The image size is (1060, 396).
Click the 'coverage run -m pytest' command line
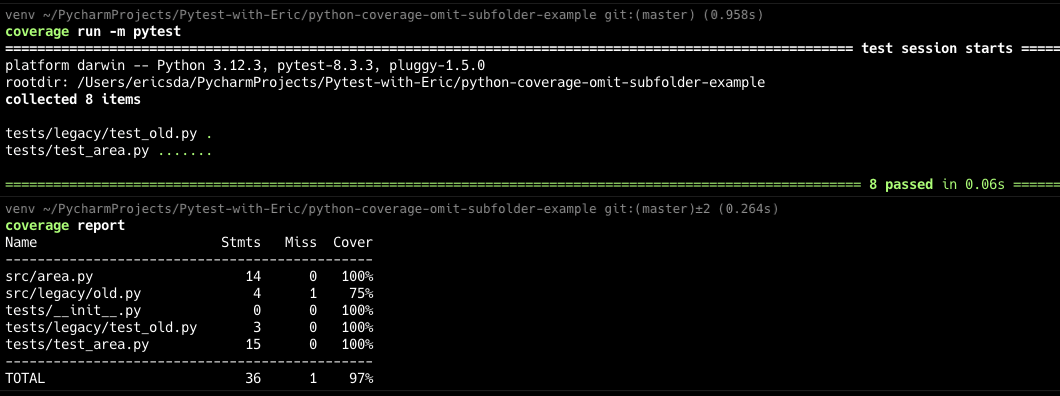click(x=93, y=31)
